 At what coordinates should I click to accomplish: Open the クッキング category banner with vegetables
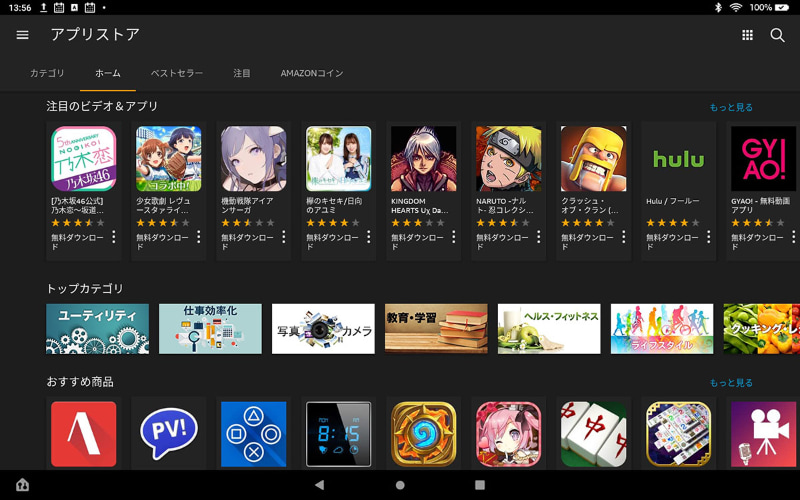tap(762, 329)
